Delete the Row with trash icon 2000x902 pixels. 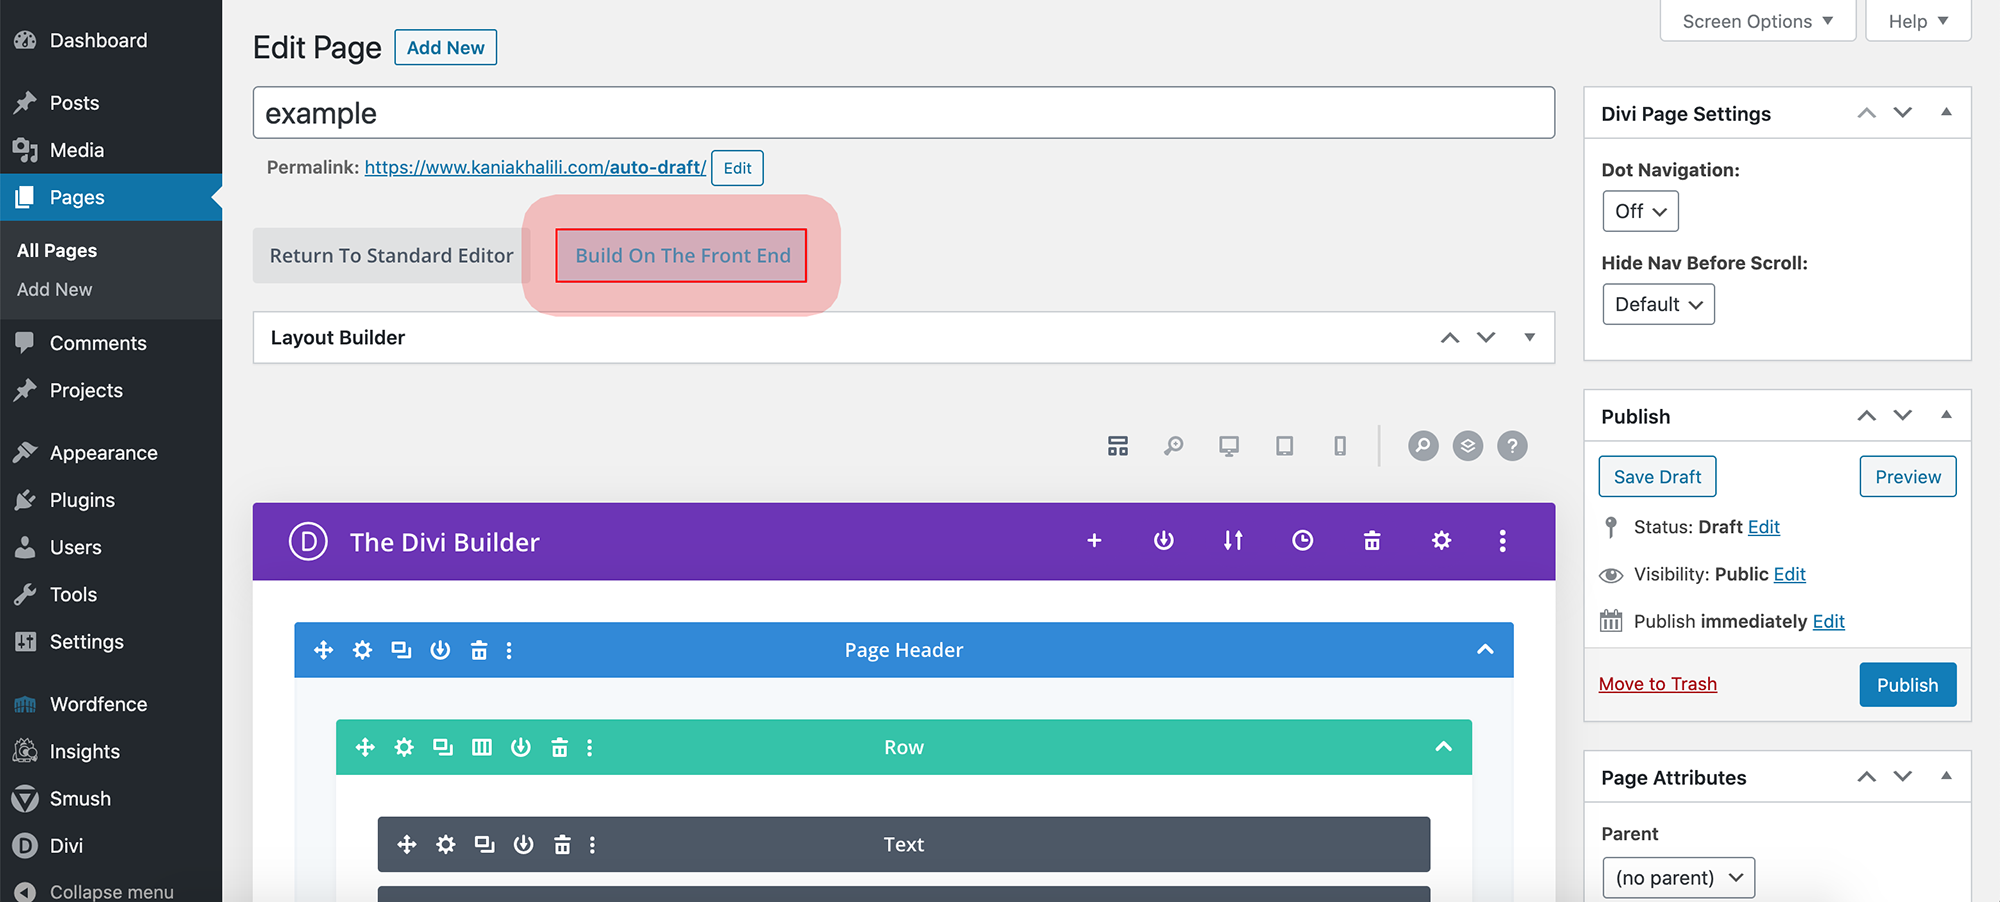pyautogui.click(x=559, y=747)
